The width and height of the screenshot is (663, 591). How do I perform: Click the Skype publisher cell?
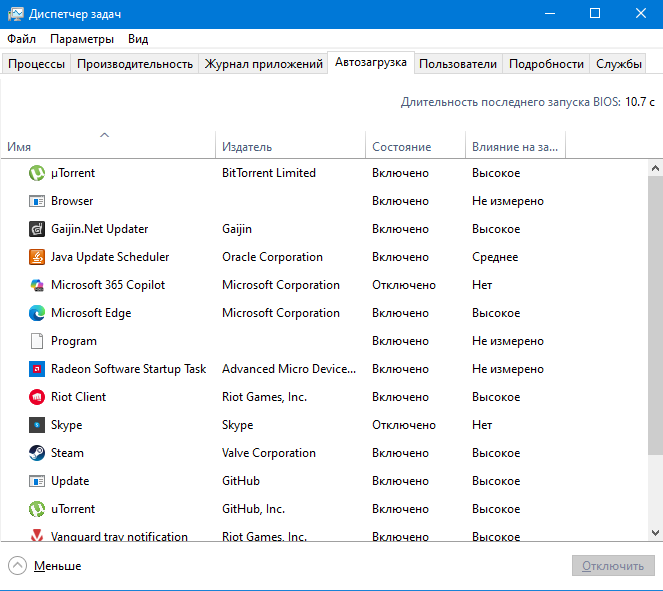(238, 425)
